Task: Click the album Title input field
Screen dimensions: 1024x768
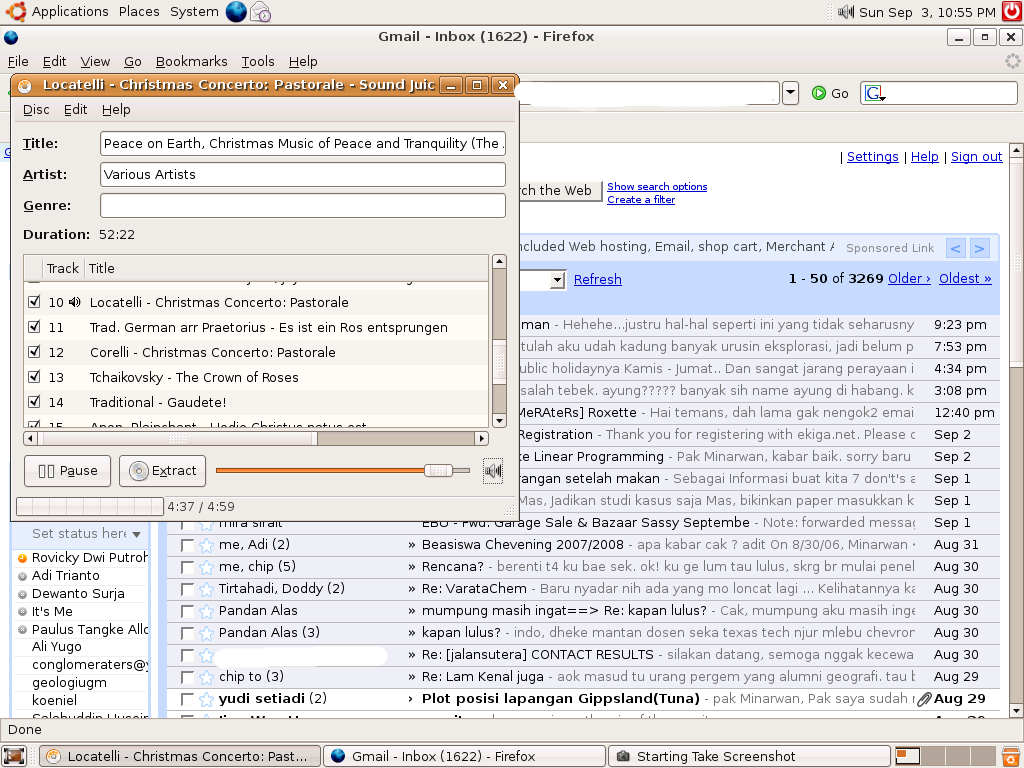Action: pos(303,144)
